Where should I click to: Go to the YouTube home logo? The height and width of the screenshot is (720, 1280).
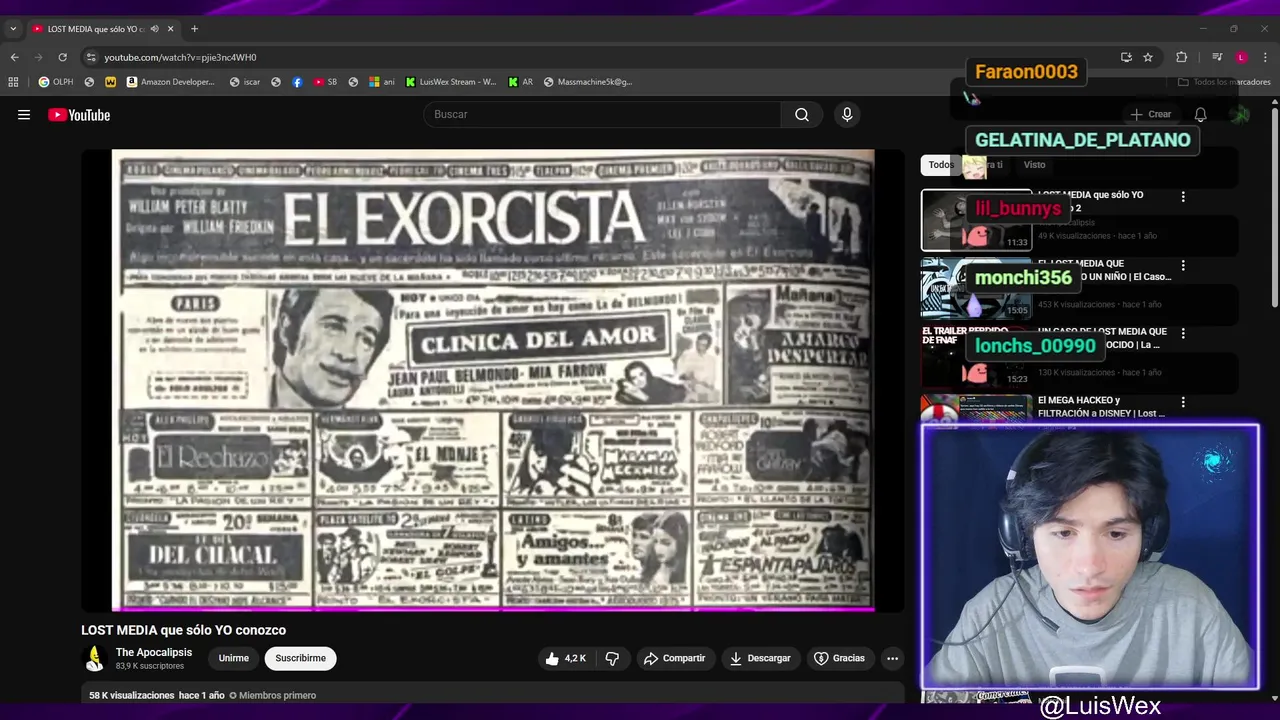tap(79, 115)
